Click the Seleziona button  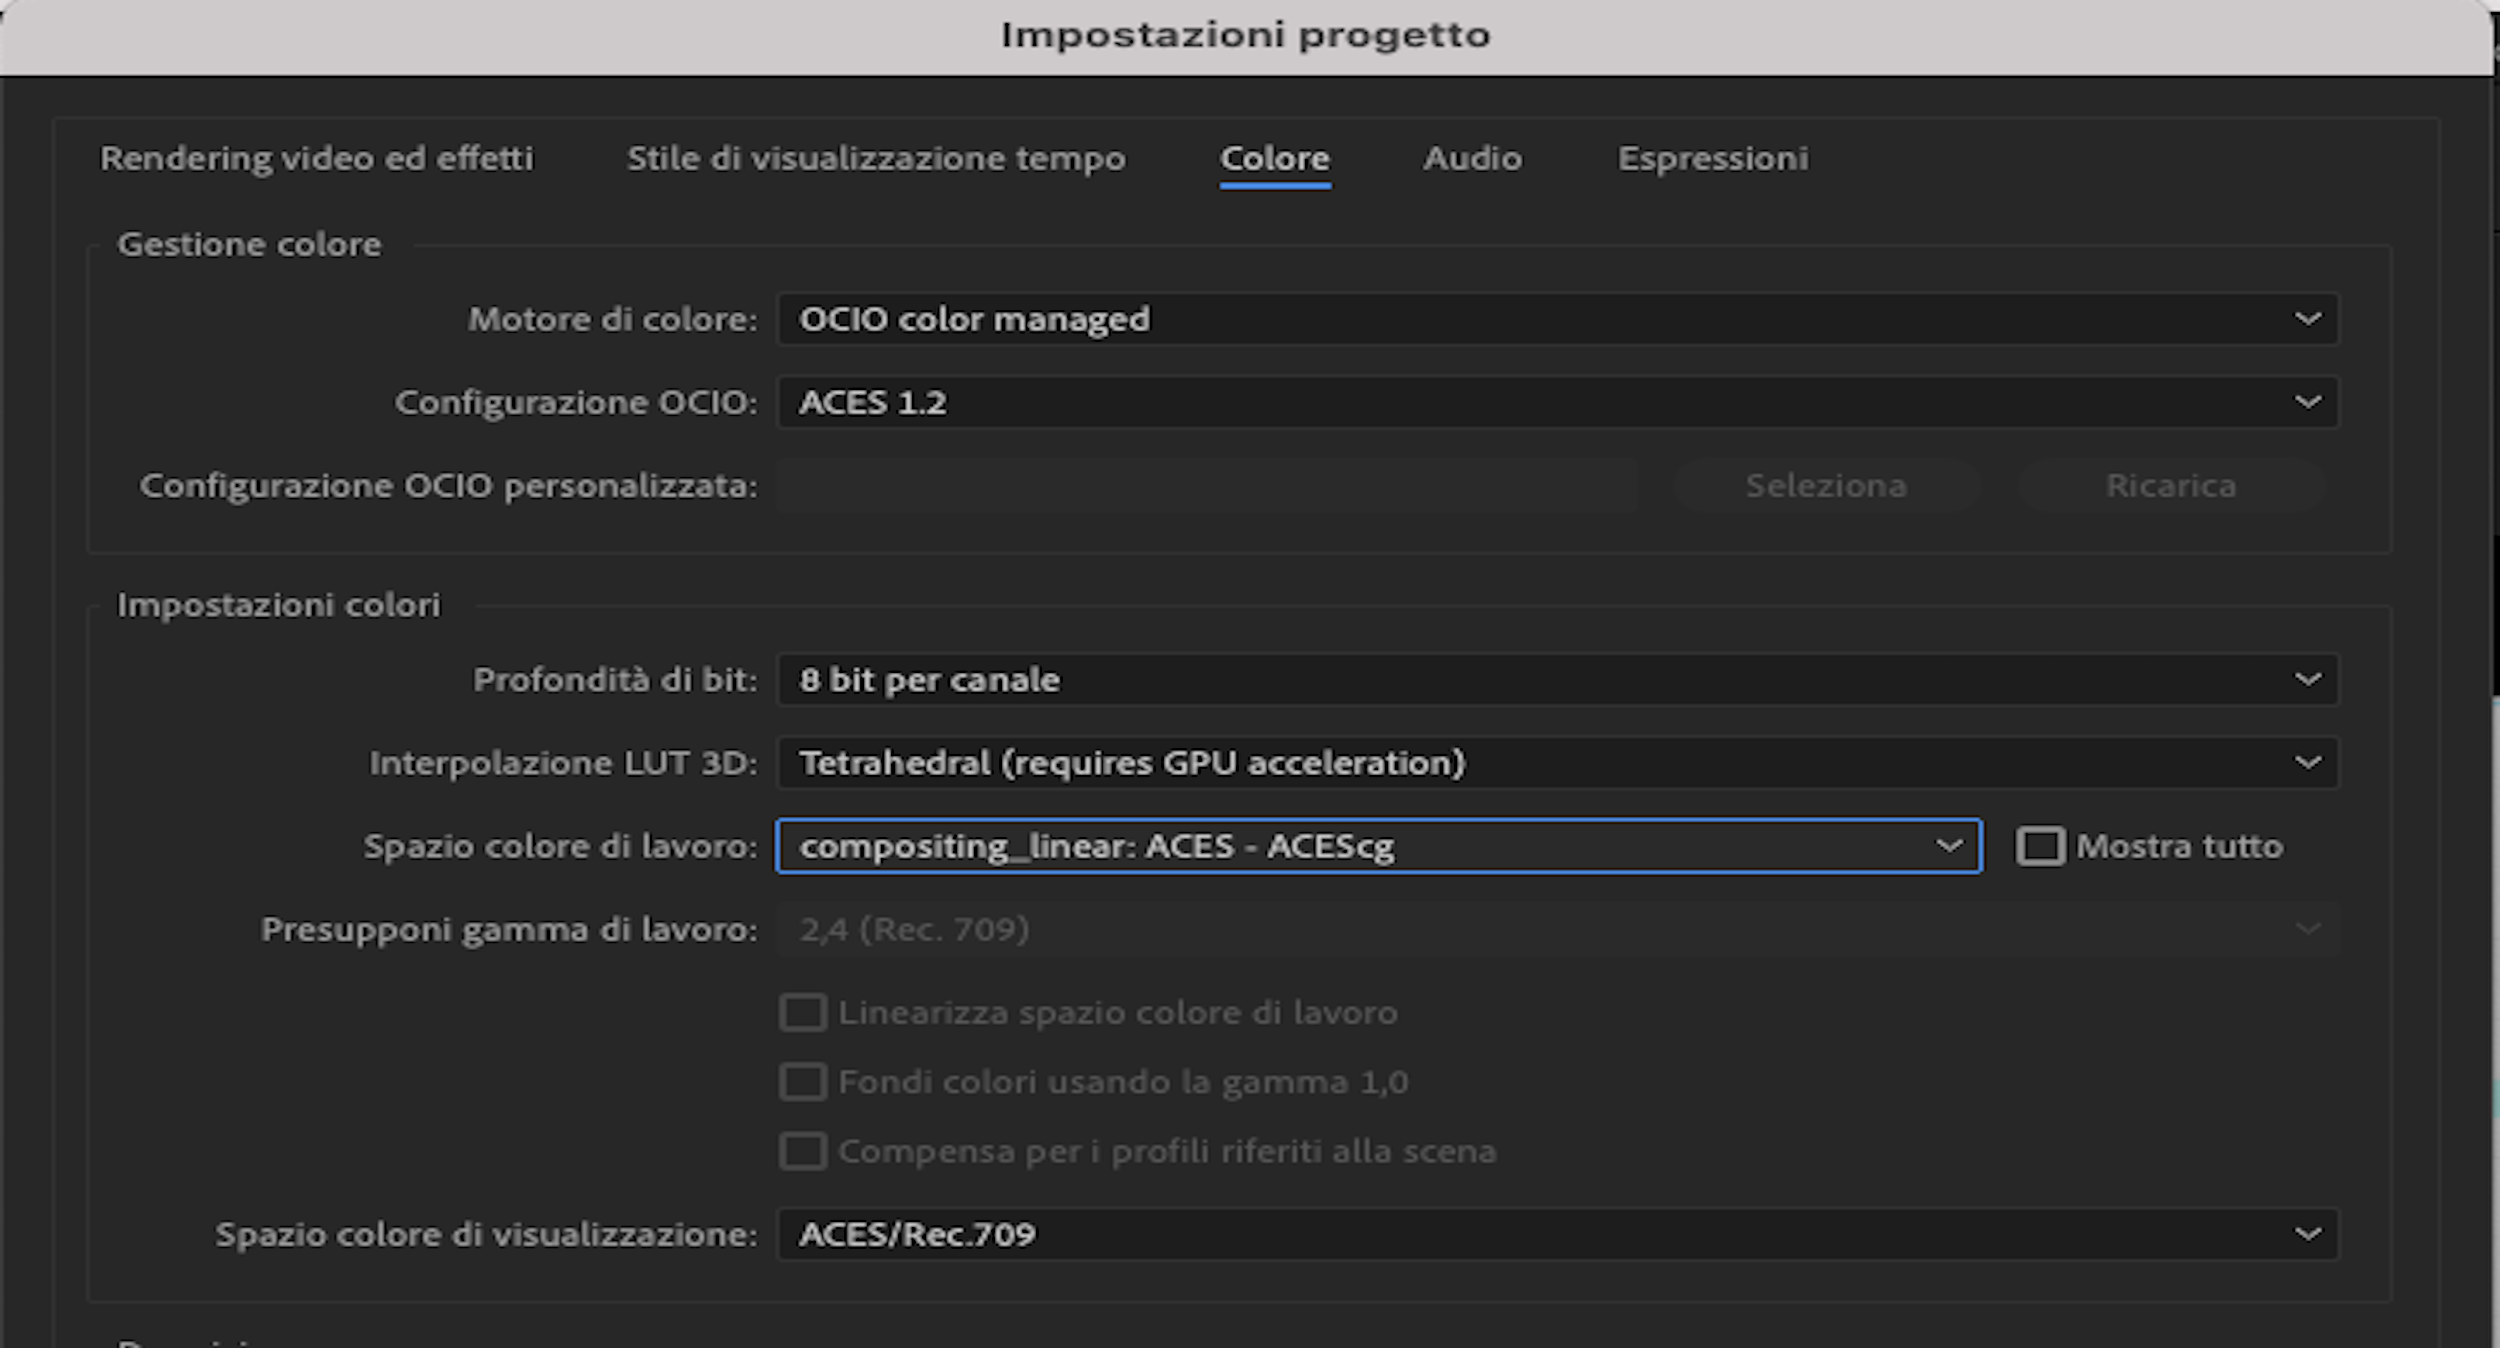(1826, 485)
